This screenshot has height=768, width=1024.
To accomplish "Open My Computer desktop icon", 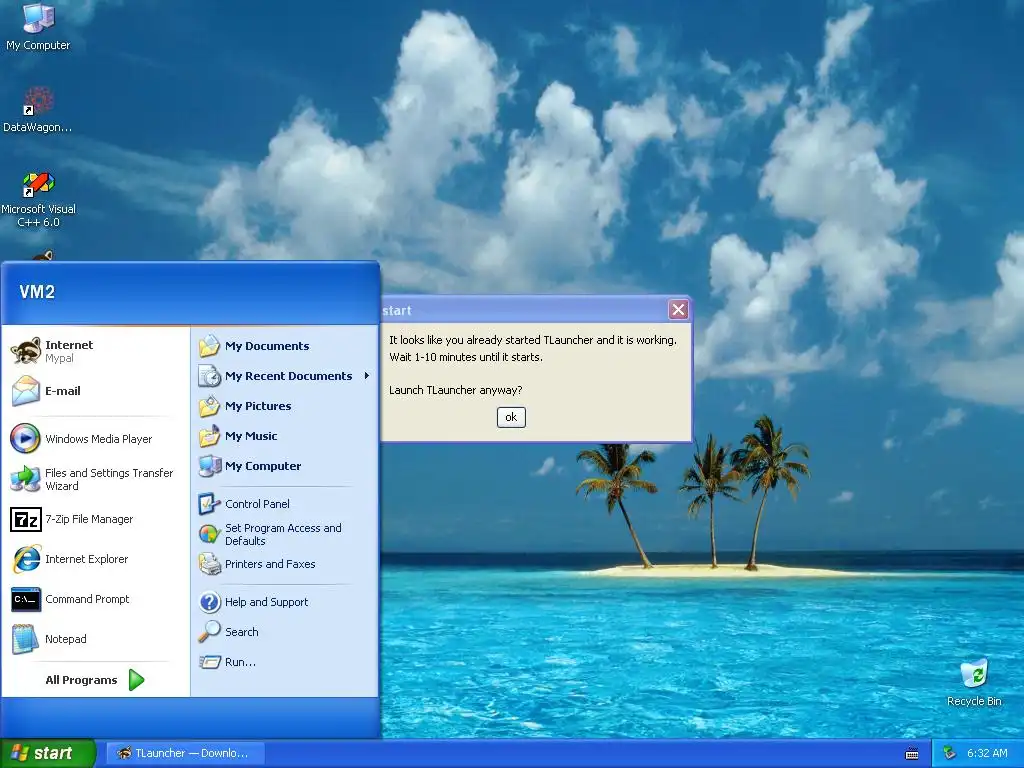I will (x=38, y=26).
